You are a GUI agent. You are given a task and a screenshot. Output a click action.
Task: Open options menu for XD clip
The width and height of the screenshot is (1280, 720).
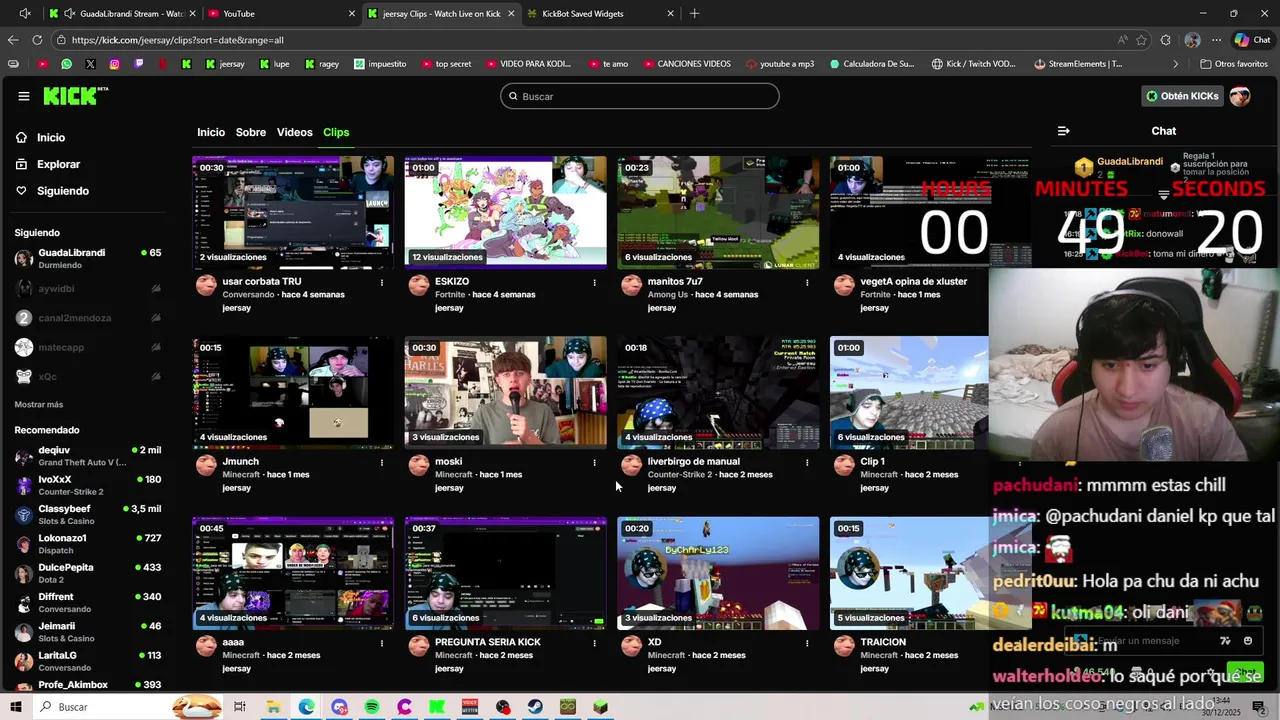[807, 644]
